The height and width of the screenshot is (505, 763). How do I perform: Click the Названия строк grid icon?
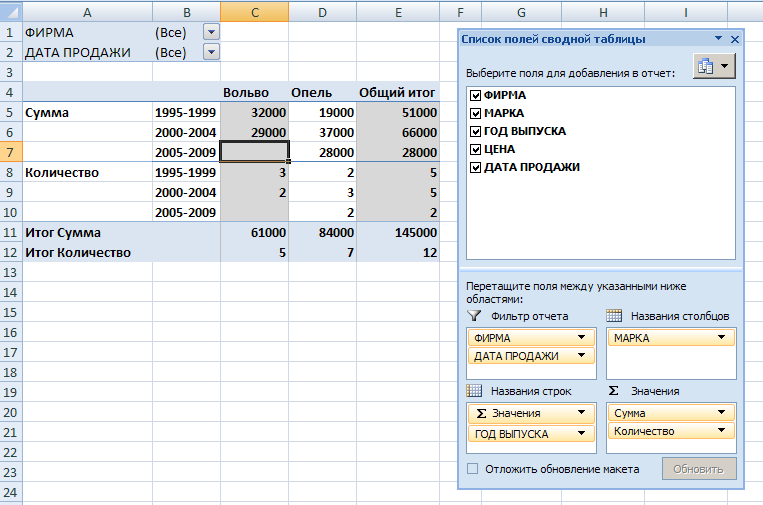474,391
